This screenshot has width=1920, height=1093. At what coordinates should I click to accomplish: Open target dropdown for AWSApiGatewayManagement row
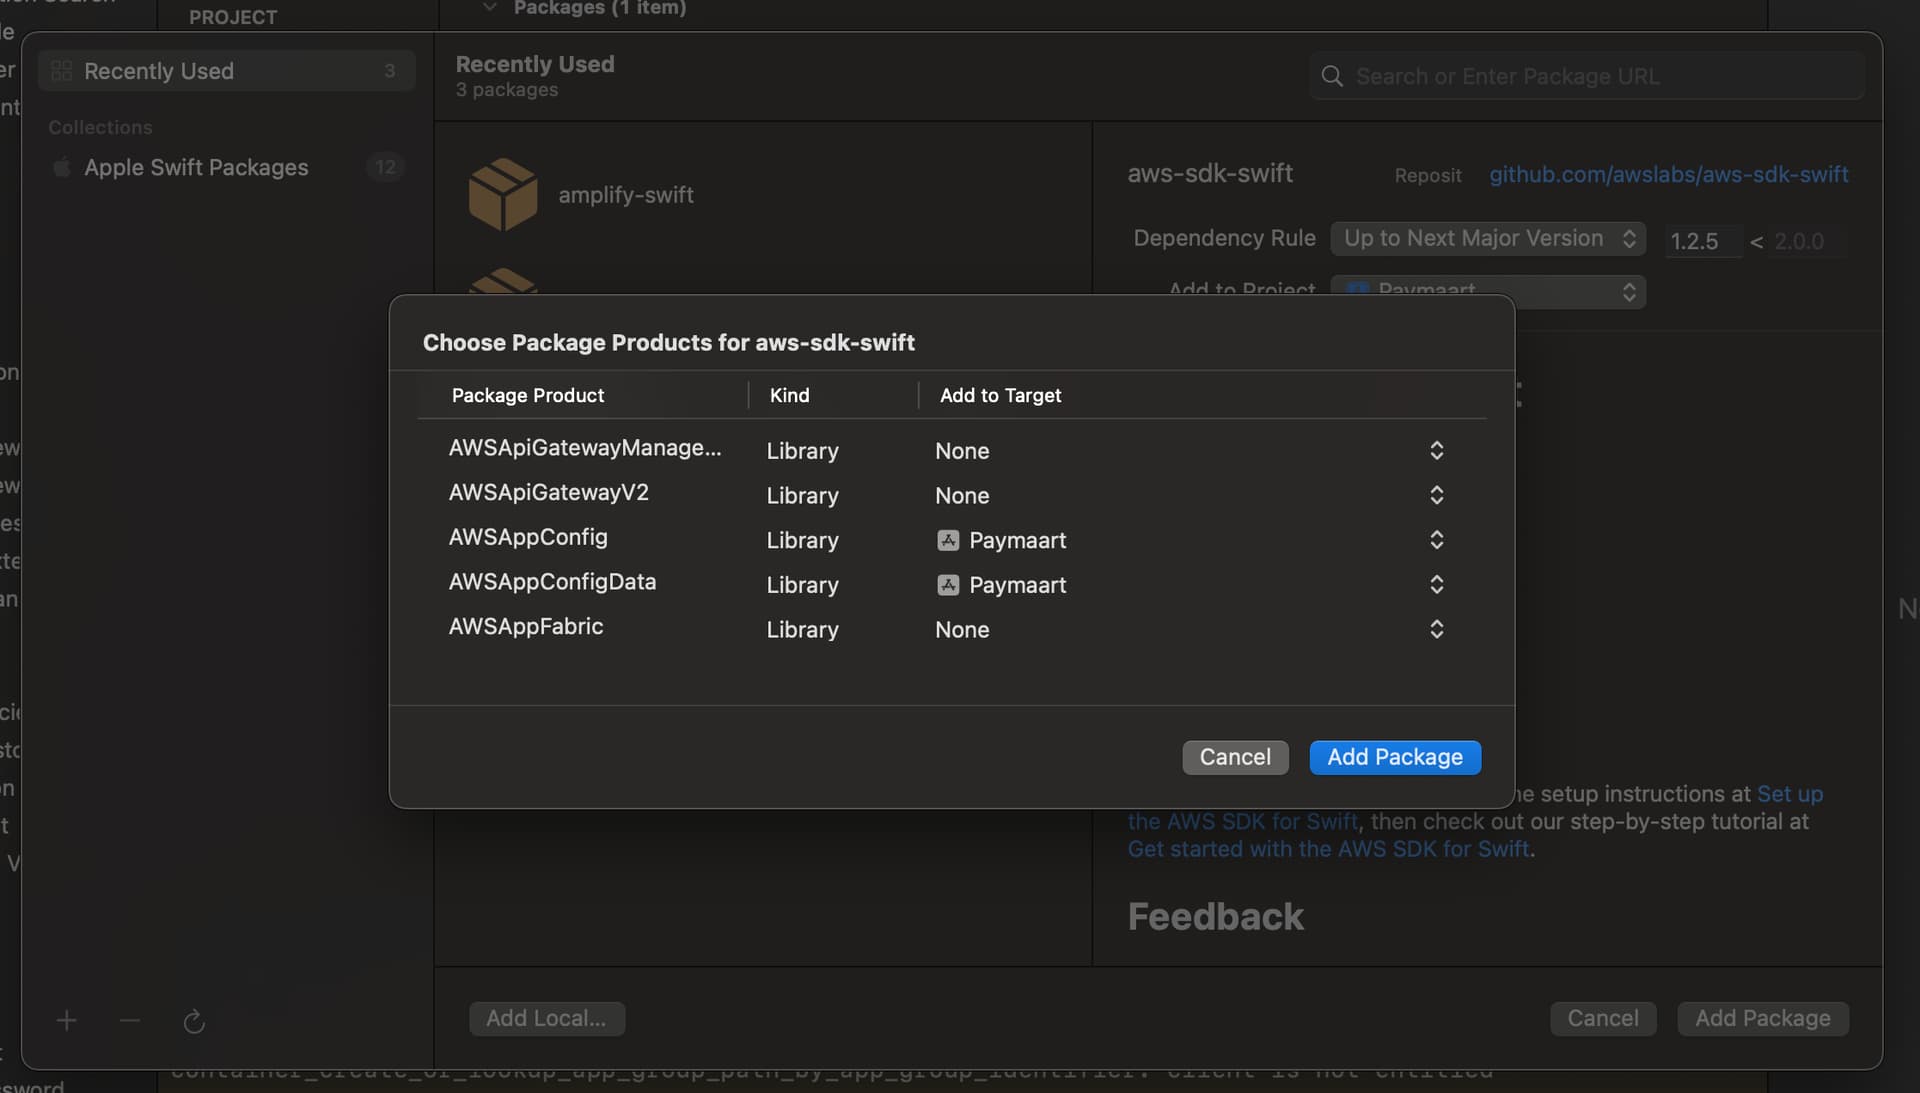tap(1436, 451)
